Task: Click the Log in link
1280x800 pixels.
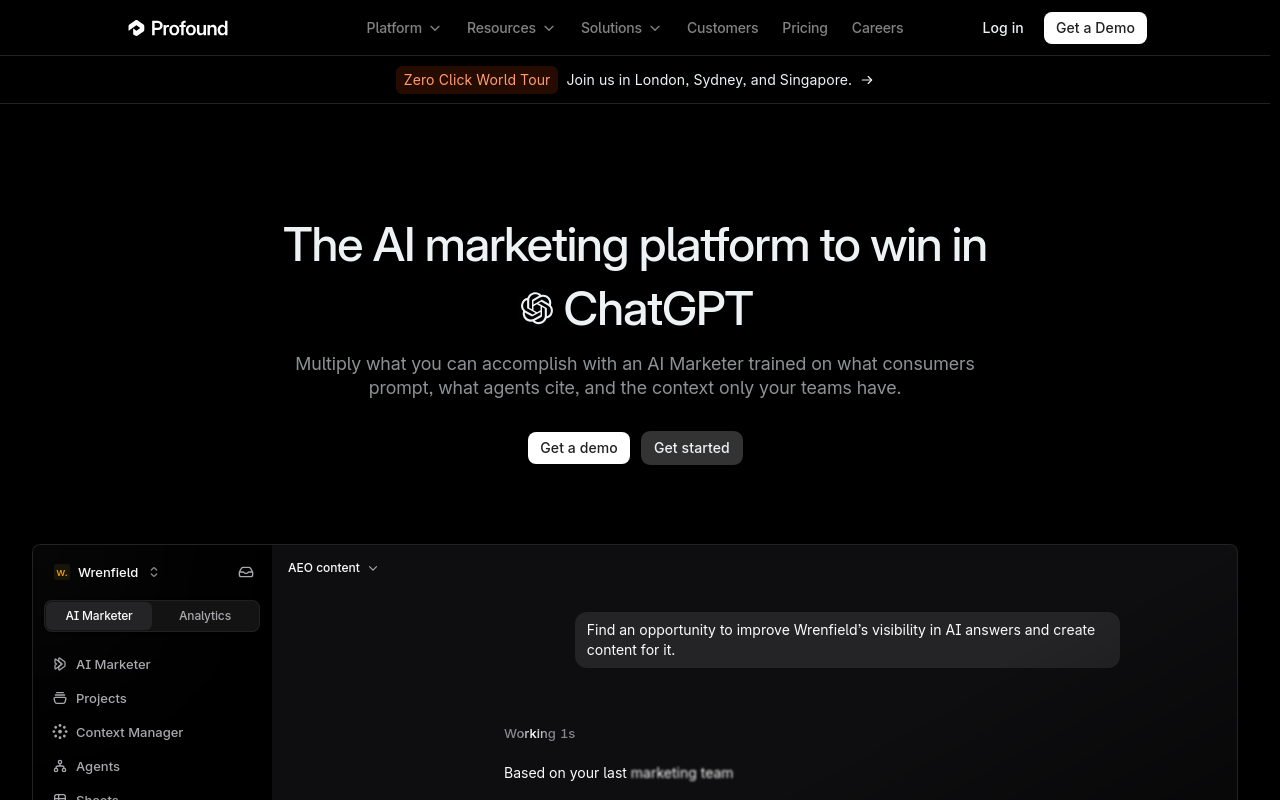Action: (x=1003, y=28)
